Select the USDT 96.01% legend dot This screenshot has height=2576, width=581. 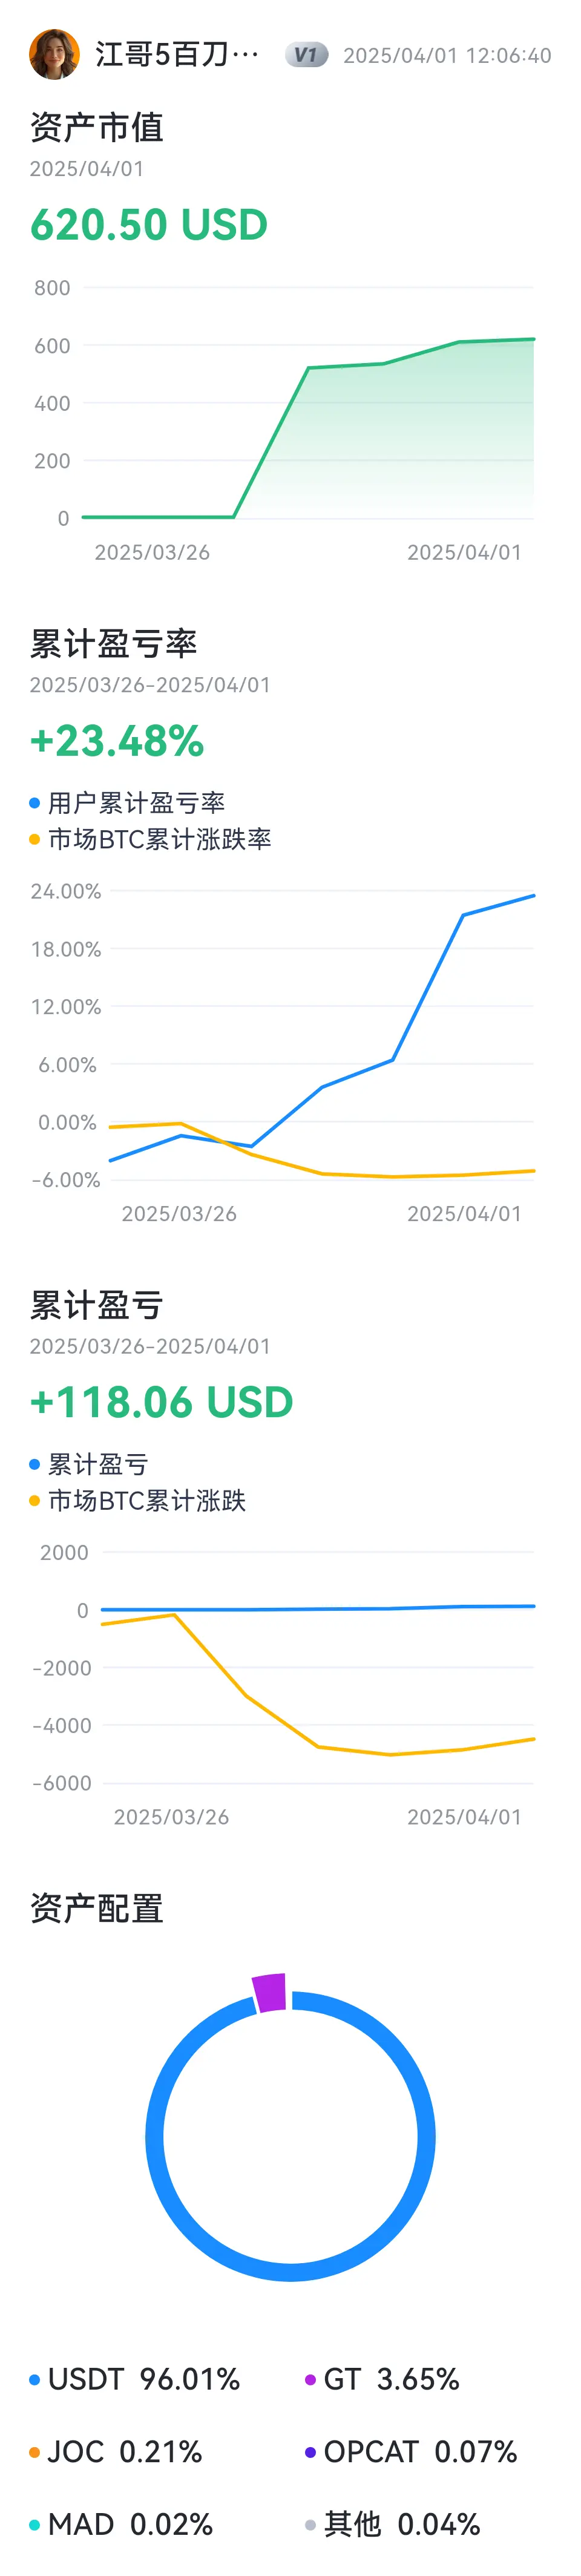(34, 2380)
